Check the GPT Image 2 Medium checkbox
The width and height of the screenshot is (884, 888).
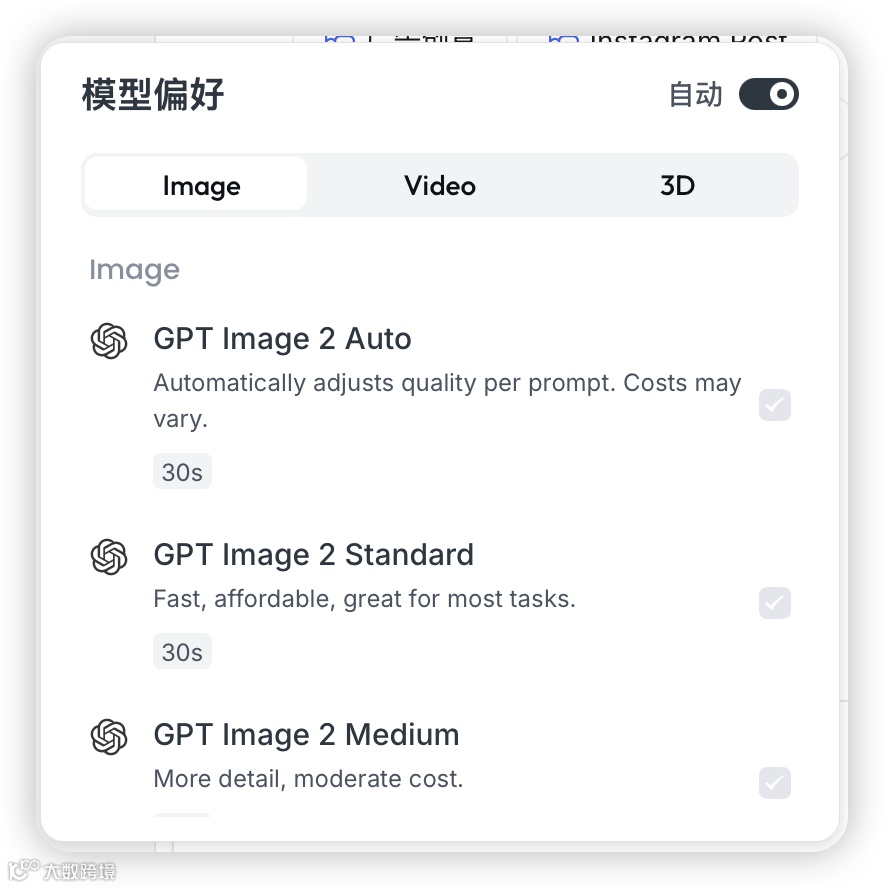click(x=774, y=783)
